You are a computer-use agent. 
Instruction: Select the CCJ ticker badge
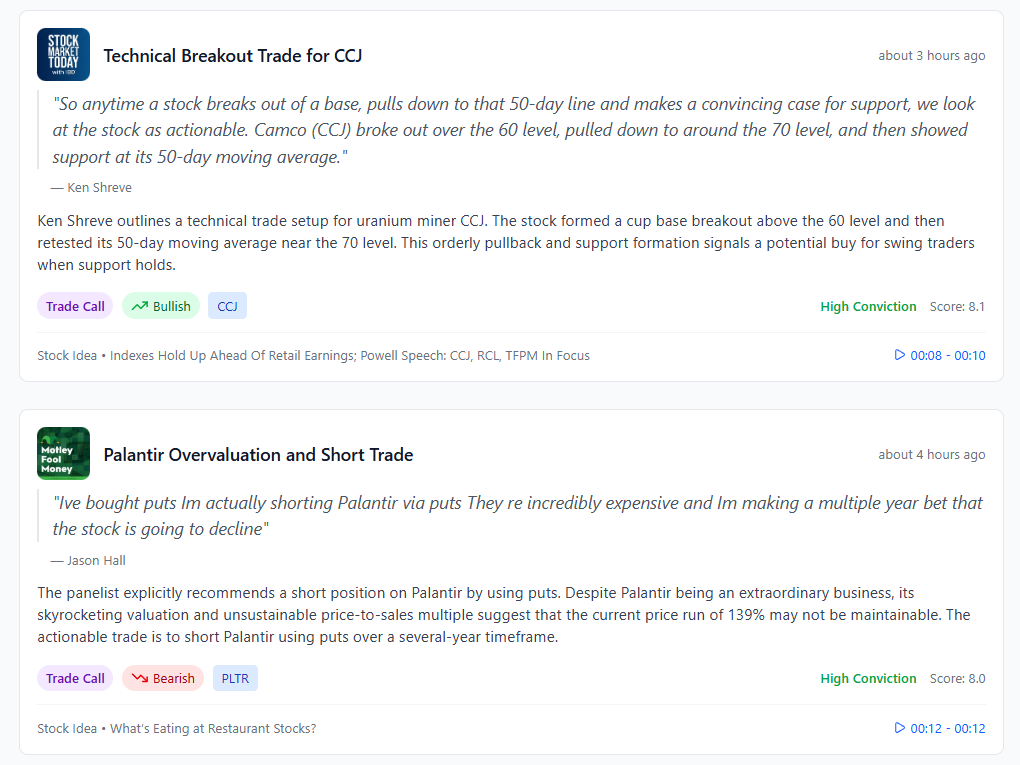[226, 305]
